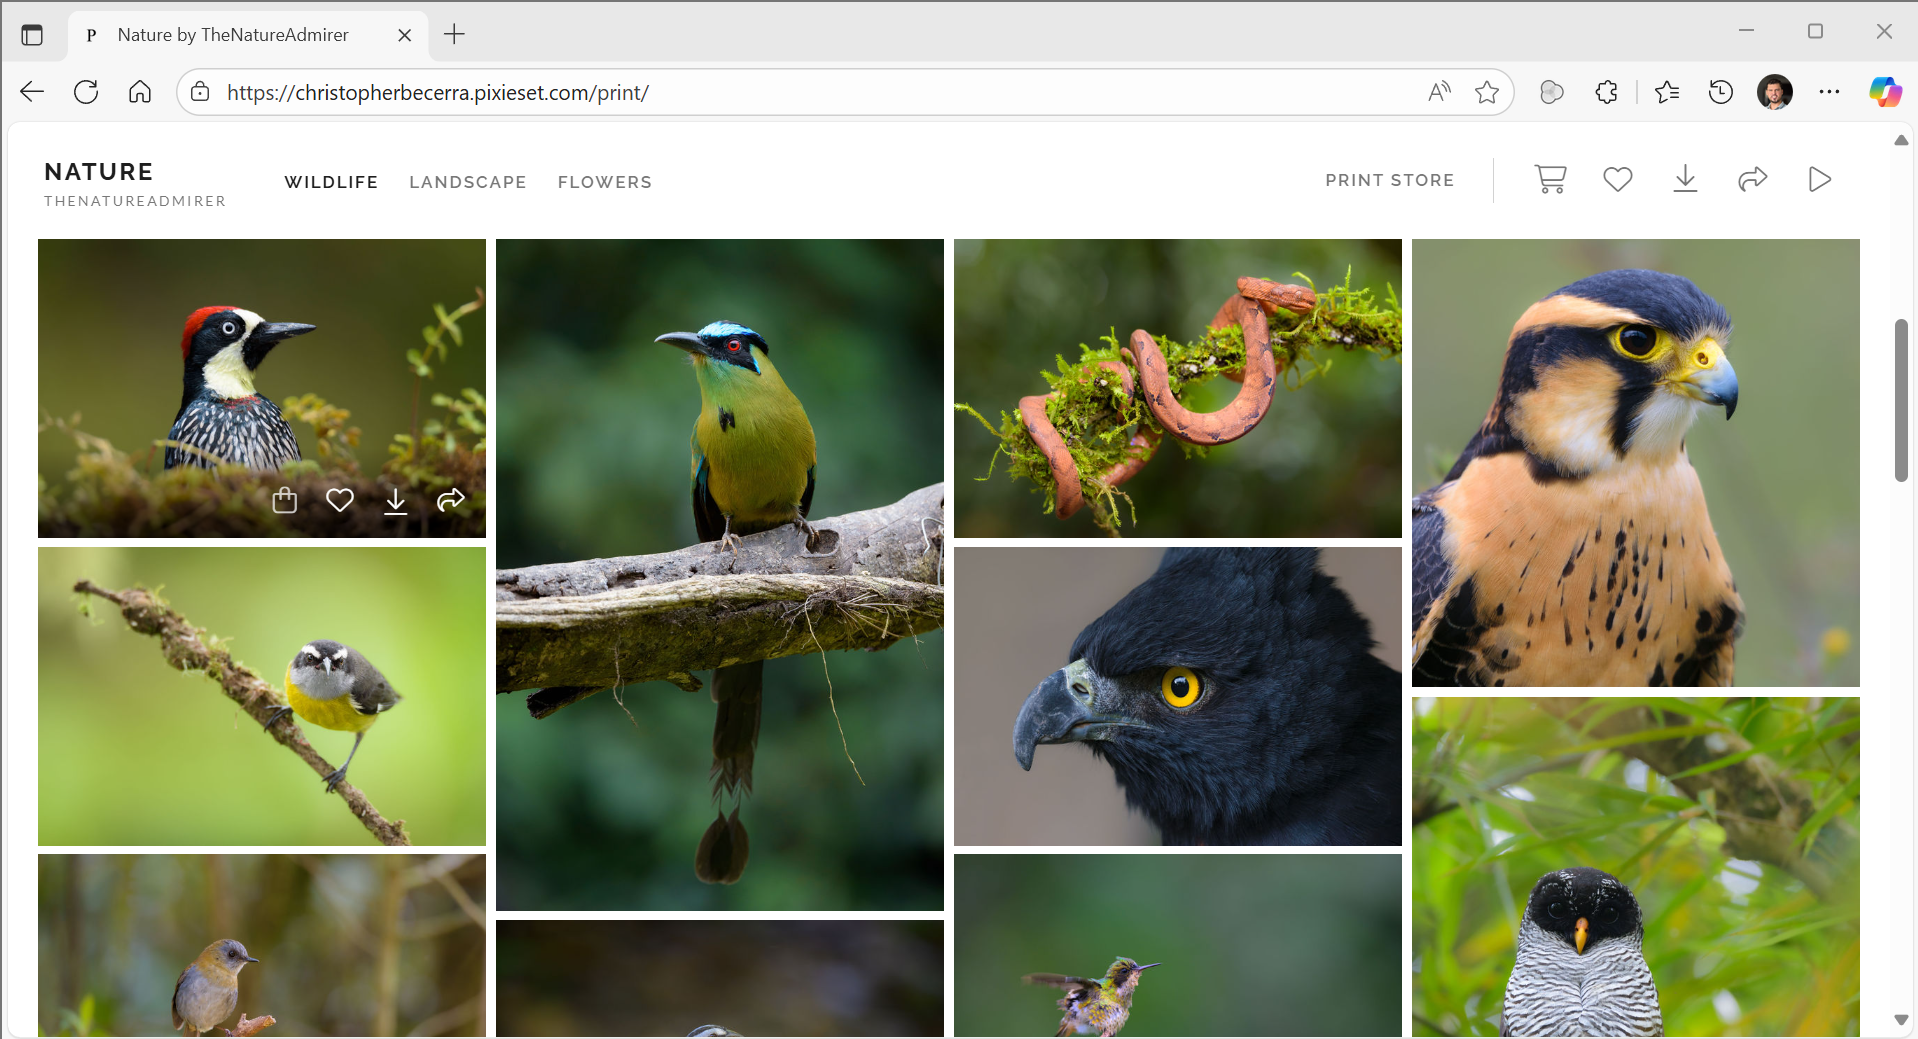The image size is (1918, 1039).
Task: Open the browser Settings and more menu
Action: [1829, 93]
